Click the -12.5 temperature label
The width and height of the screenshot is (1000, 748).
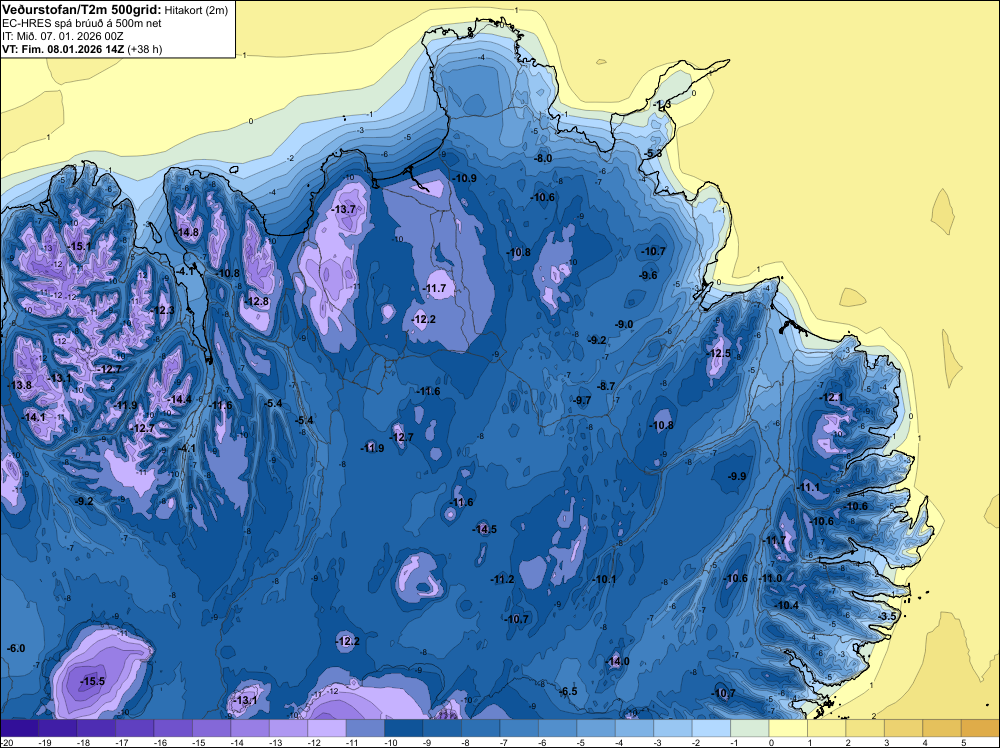pos(719,354)
